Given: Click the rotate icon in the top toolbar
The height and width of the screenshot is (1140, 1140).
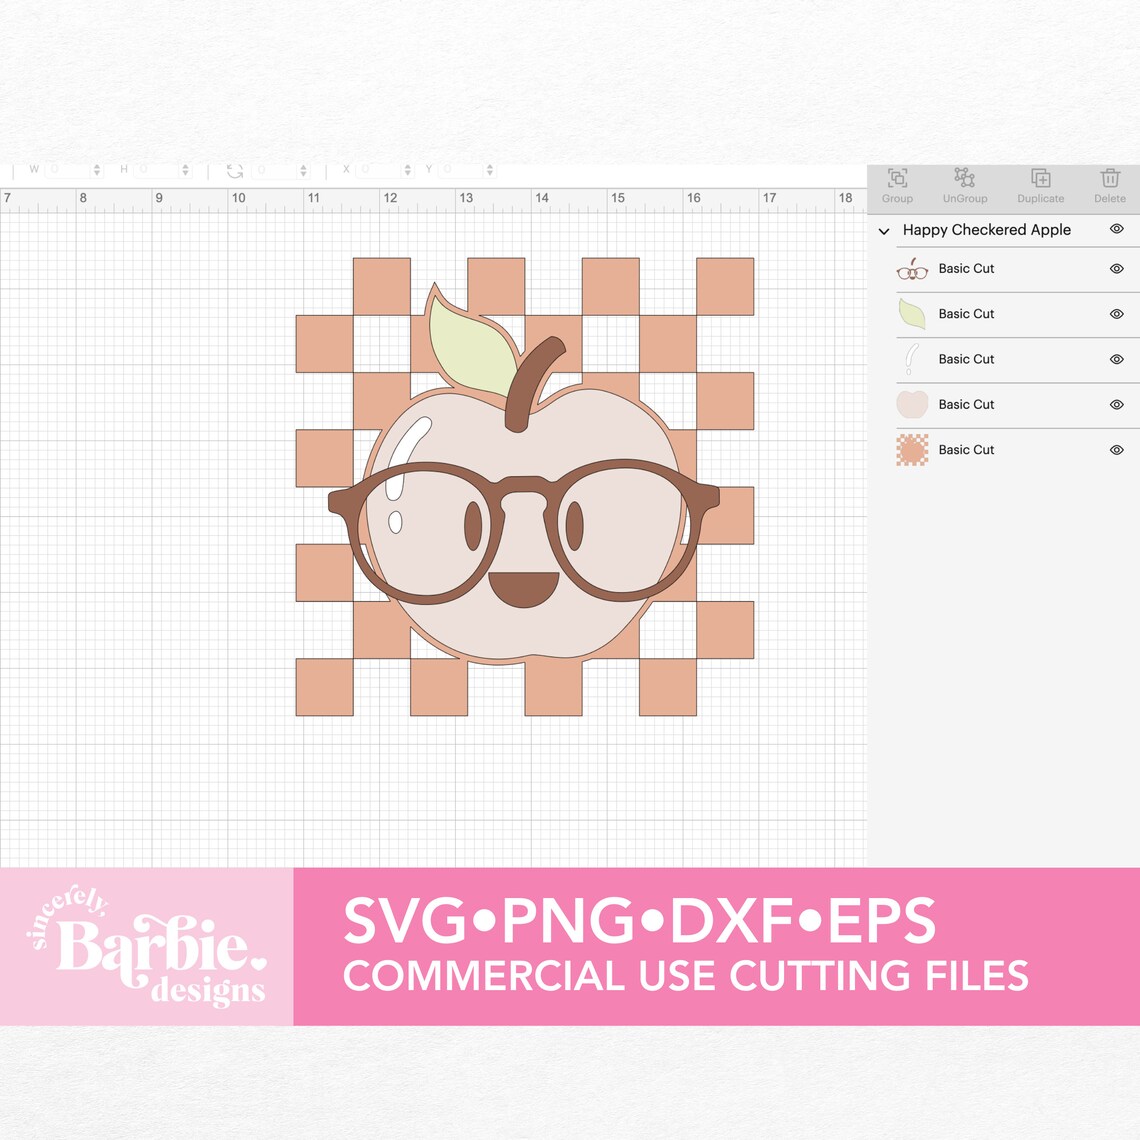Looking at the screenshot, I should point(234,169).
